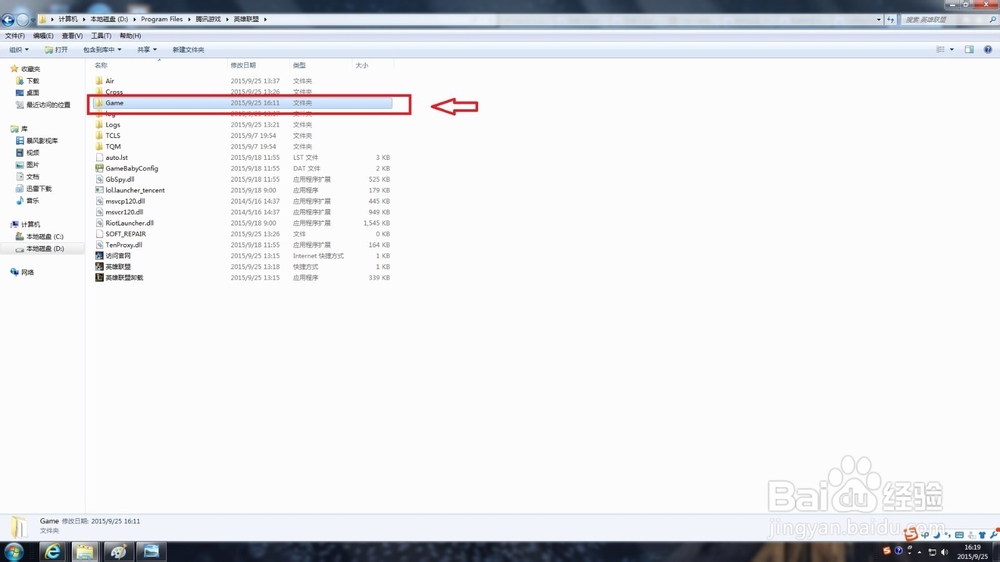Select the GbSpy.dll file icon
Screen dimensions: 1000x562
pyautogui.click(x=99, y=179)
